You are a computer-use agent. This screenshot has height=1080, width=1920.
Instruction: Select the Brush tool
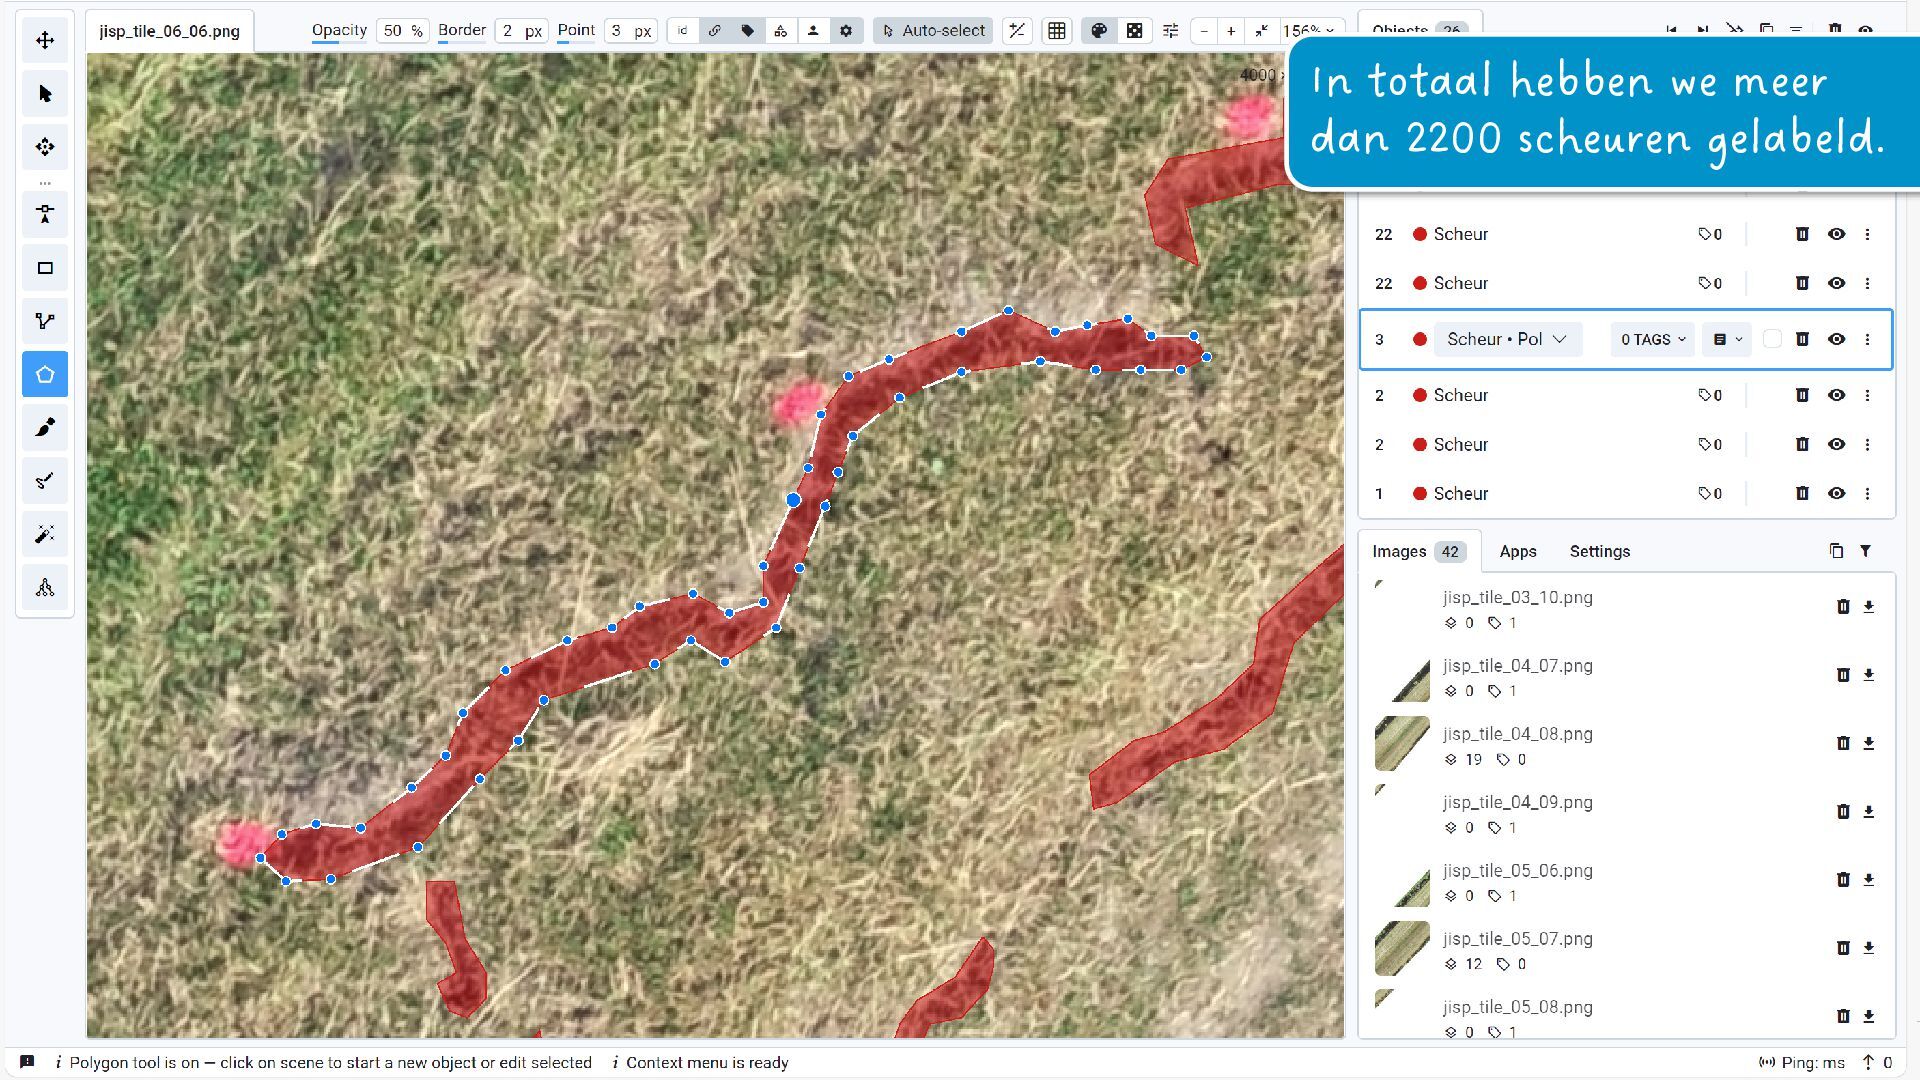point(45,428)
